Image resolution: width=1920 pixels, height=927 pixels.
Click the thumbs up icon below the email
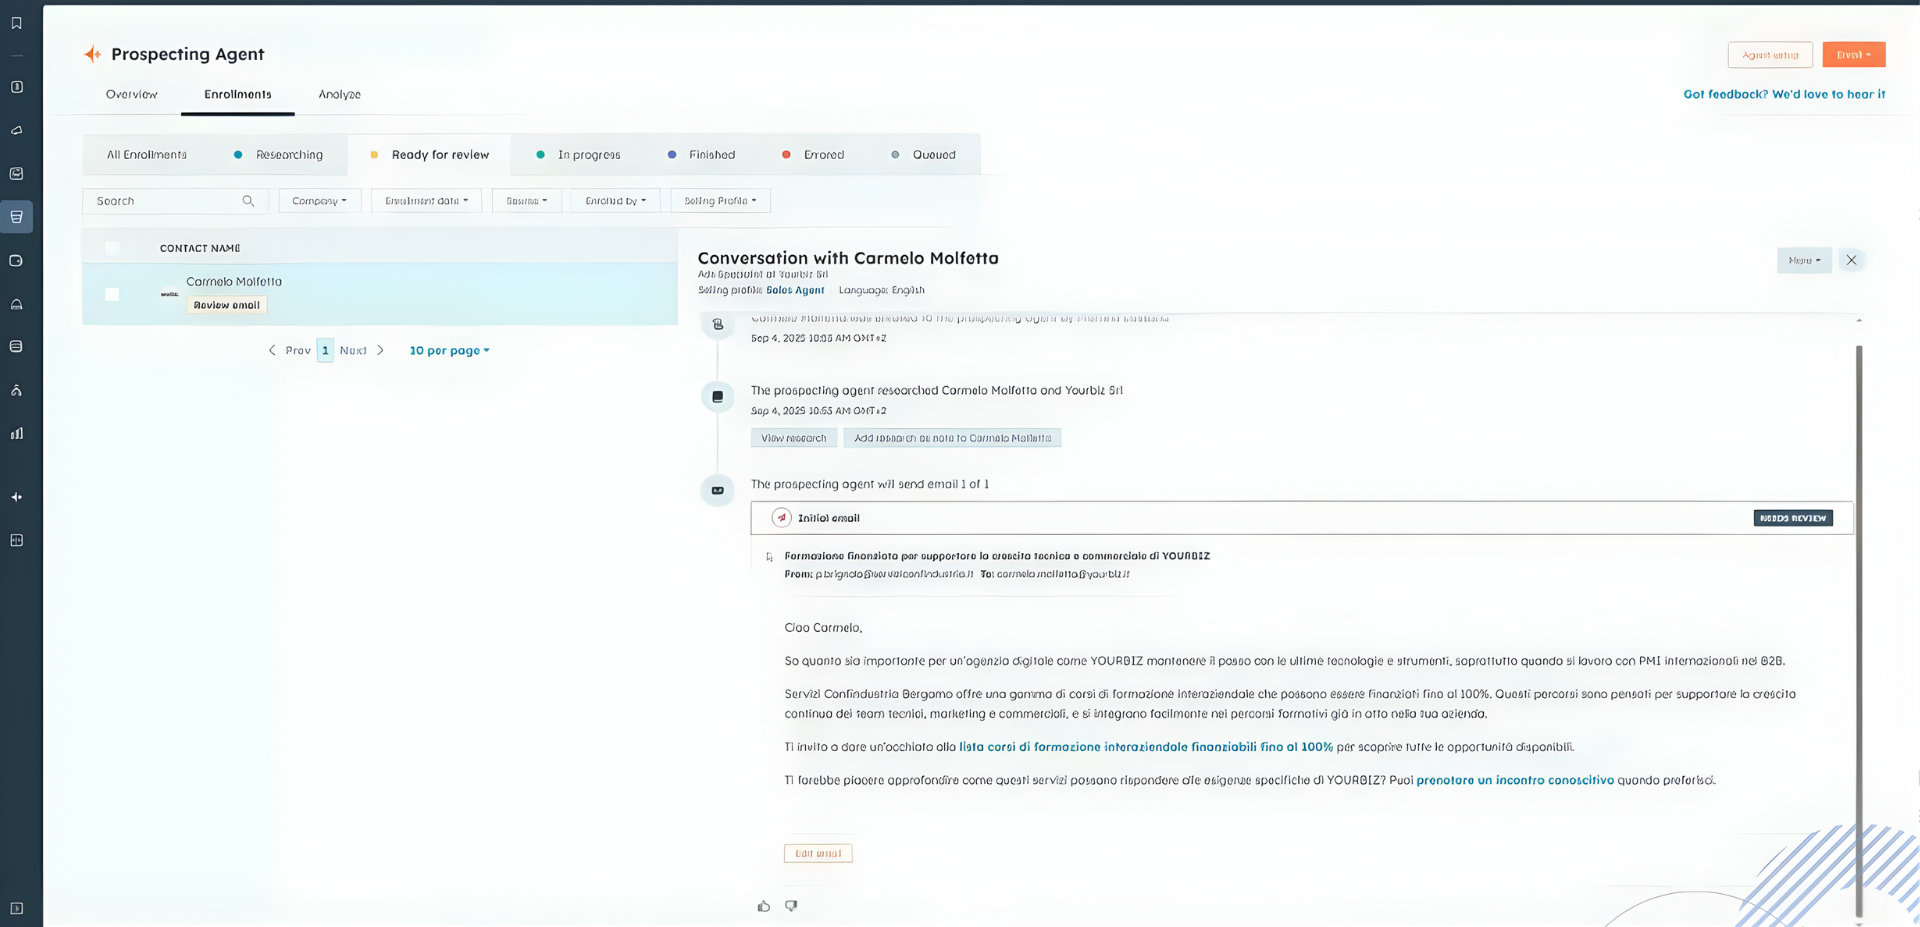(x=763, y=905)
